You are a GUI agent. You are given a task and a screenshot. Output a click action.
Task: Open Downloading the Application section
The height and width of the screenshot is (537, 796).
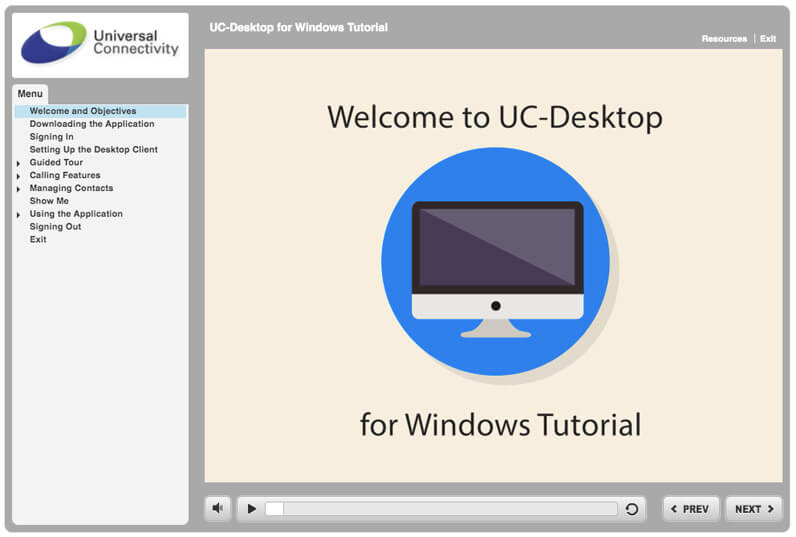[x=92, y=124]
